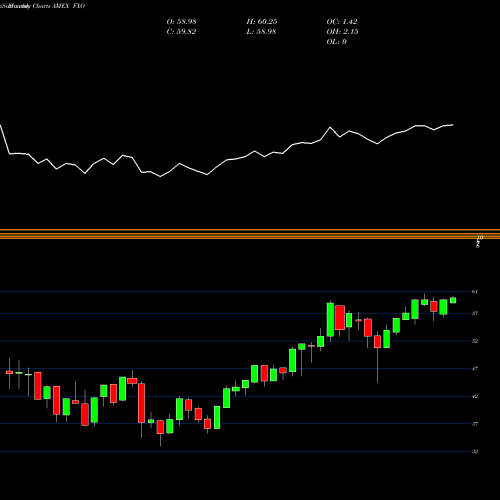Click the close price value C: 59.82
The image size is (500, 500).
181,32
